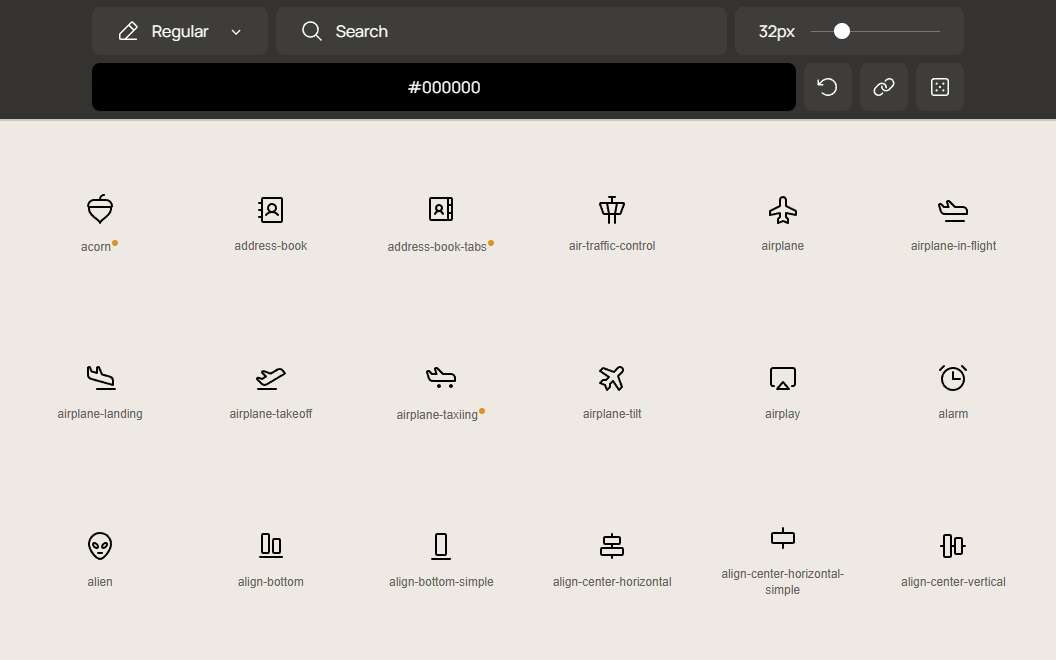Click the icon size slider handle

842,31
